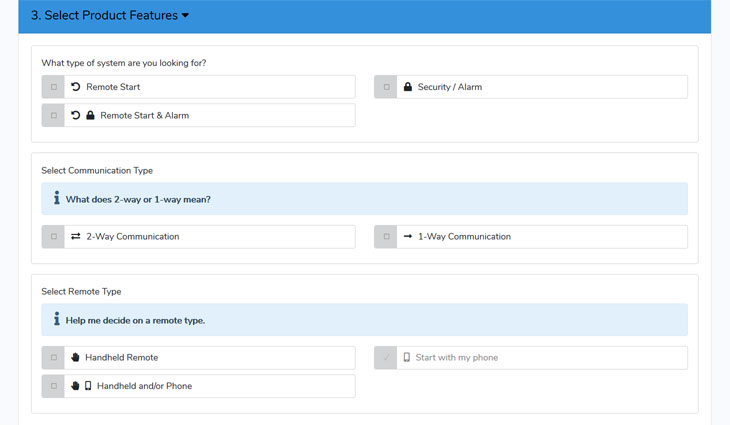Expand 'Help me decide on a remote type.' banner
Viewport: 730px width, 425px height.
[x=365, y=320]
